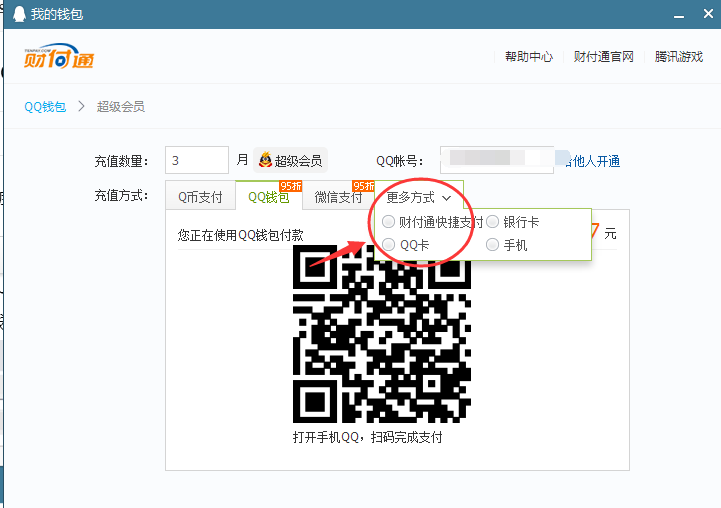721x508 pixels.
Task: Click the 95折 badge on 微信支付 tab
Action: click(363, 186)
